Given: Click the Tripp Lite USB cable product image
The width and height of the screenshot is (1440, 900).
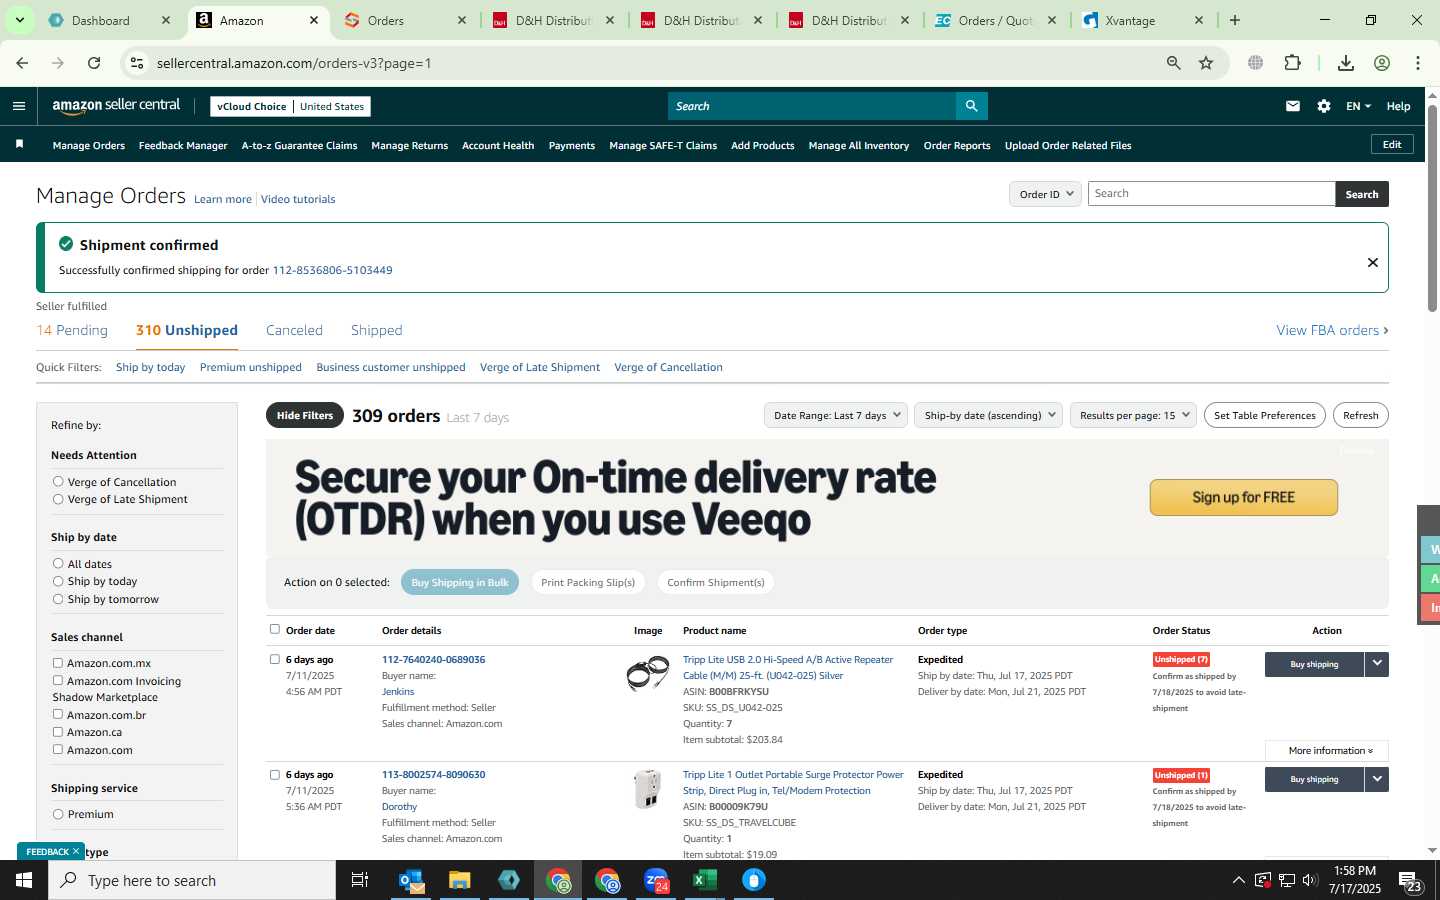Looking at the screenshot, I should tap(648, 674).
